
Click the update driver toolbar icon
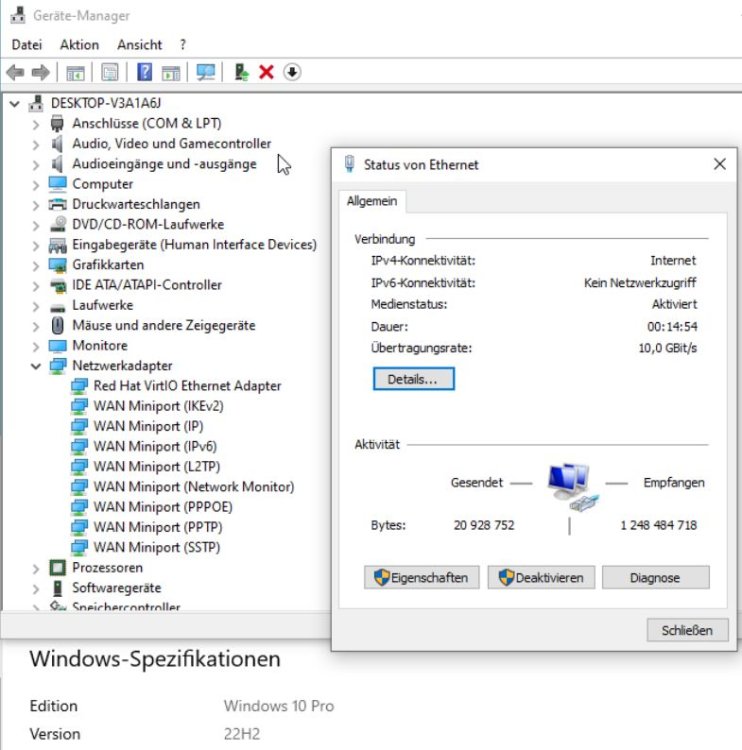point(242,73)
